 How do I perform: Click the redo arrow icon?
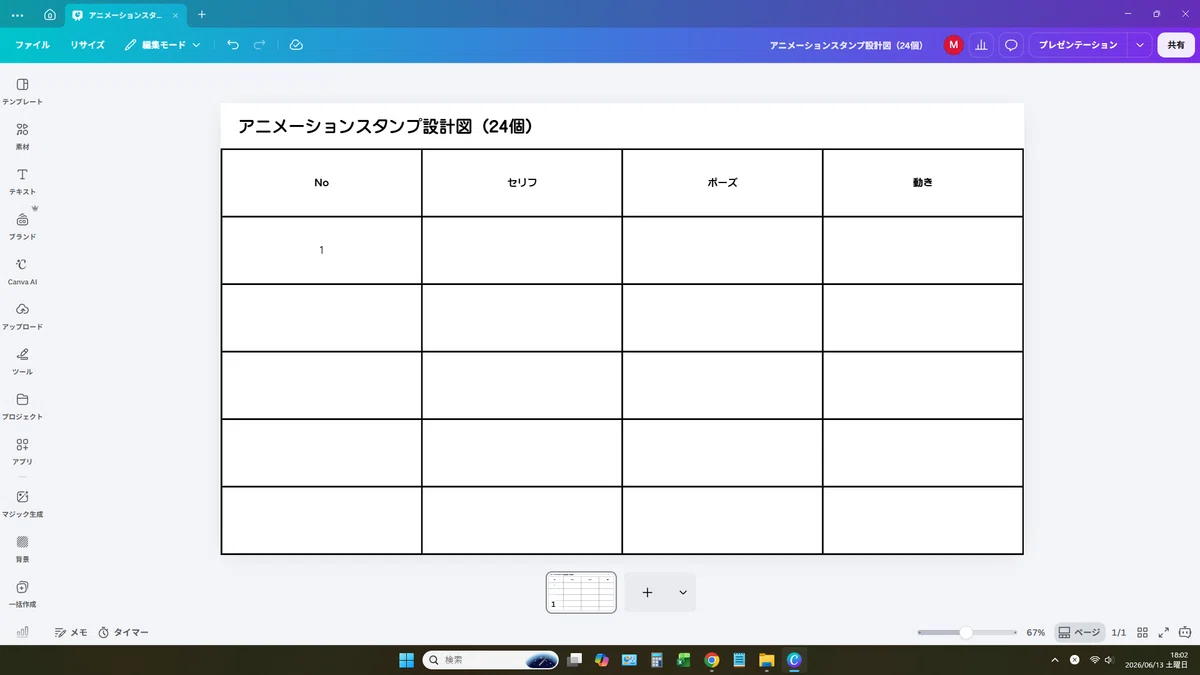point(260,45)
